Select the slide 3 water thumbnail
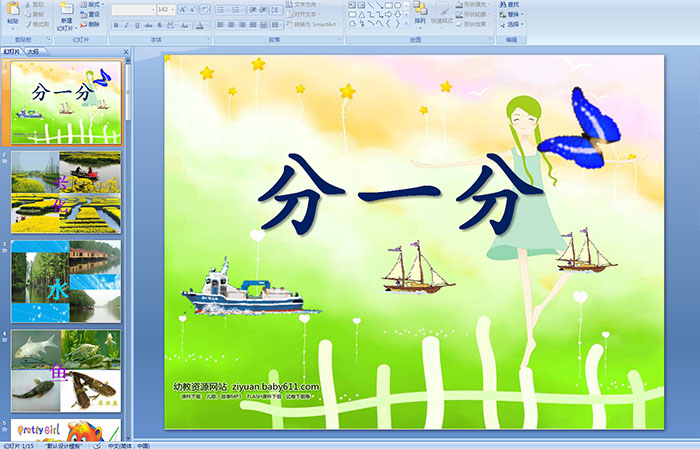This screenshot has width=700, height=449. click(x=66, y=280)
